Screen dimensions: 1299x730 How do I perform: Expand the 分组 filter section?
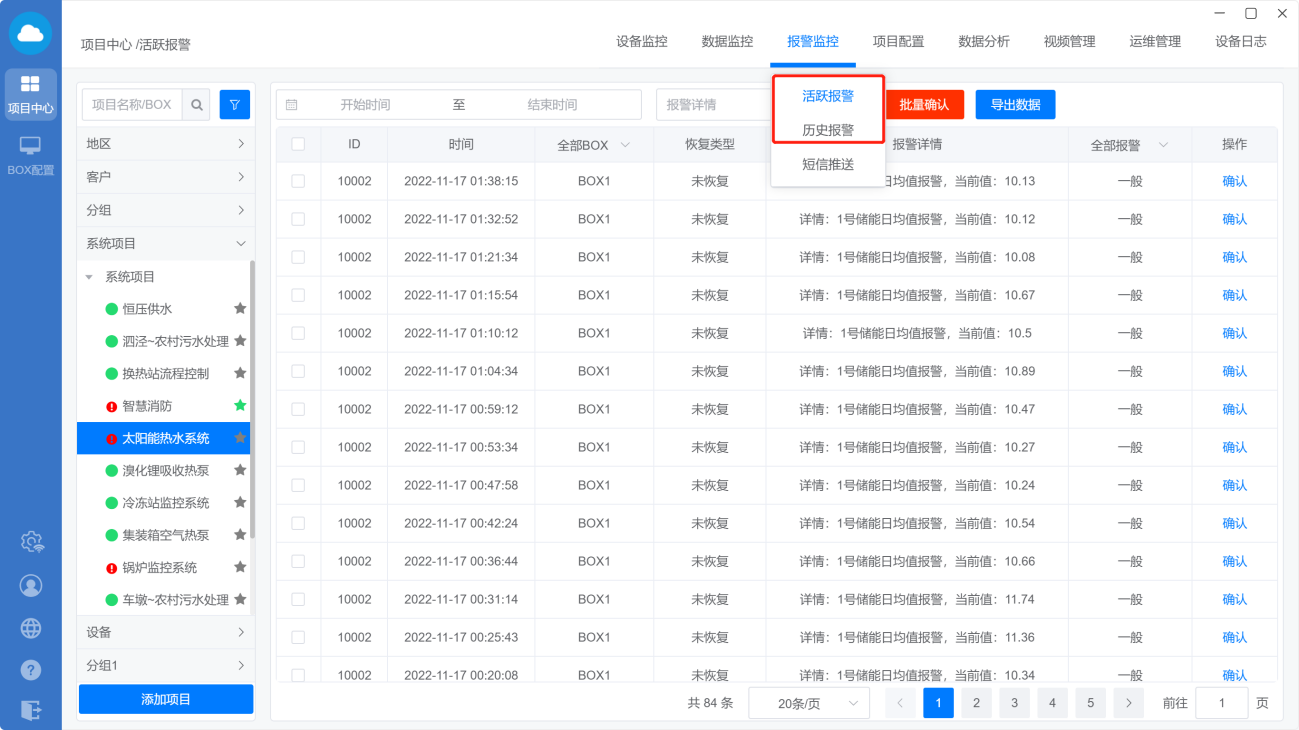(166, 210)
